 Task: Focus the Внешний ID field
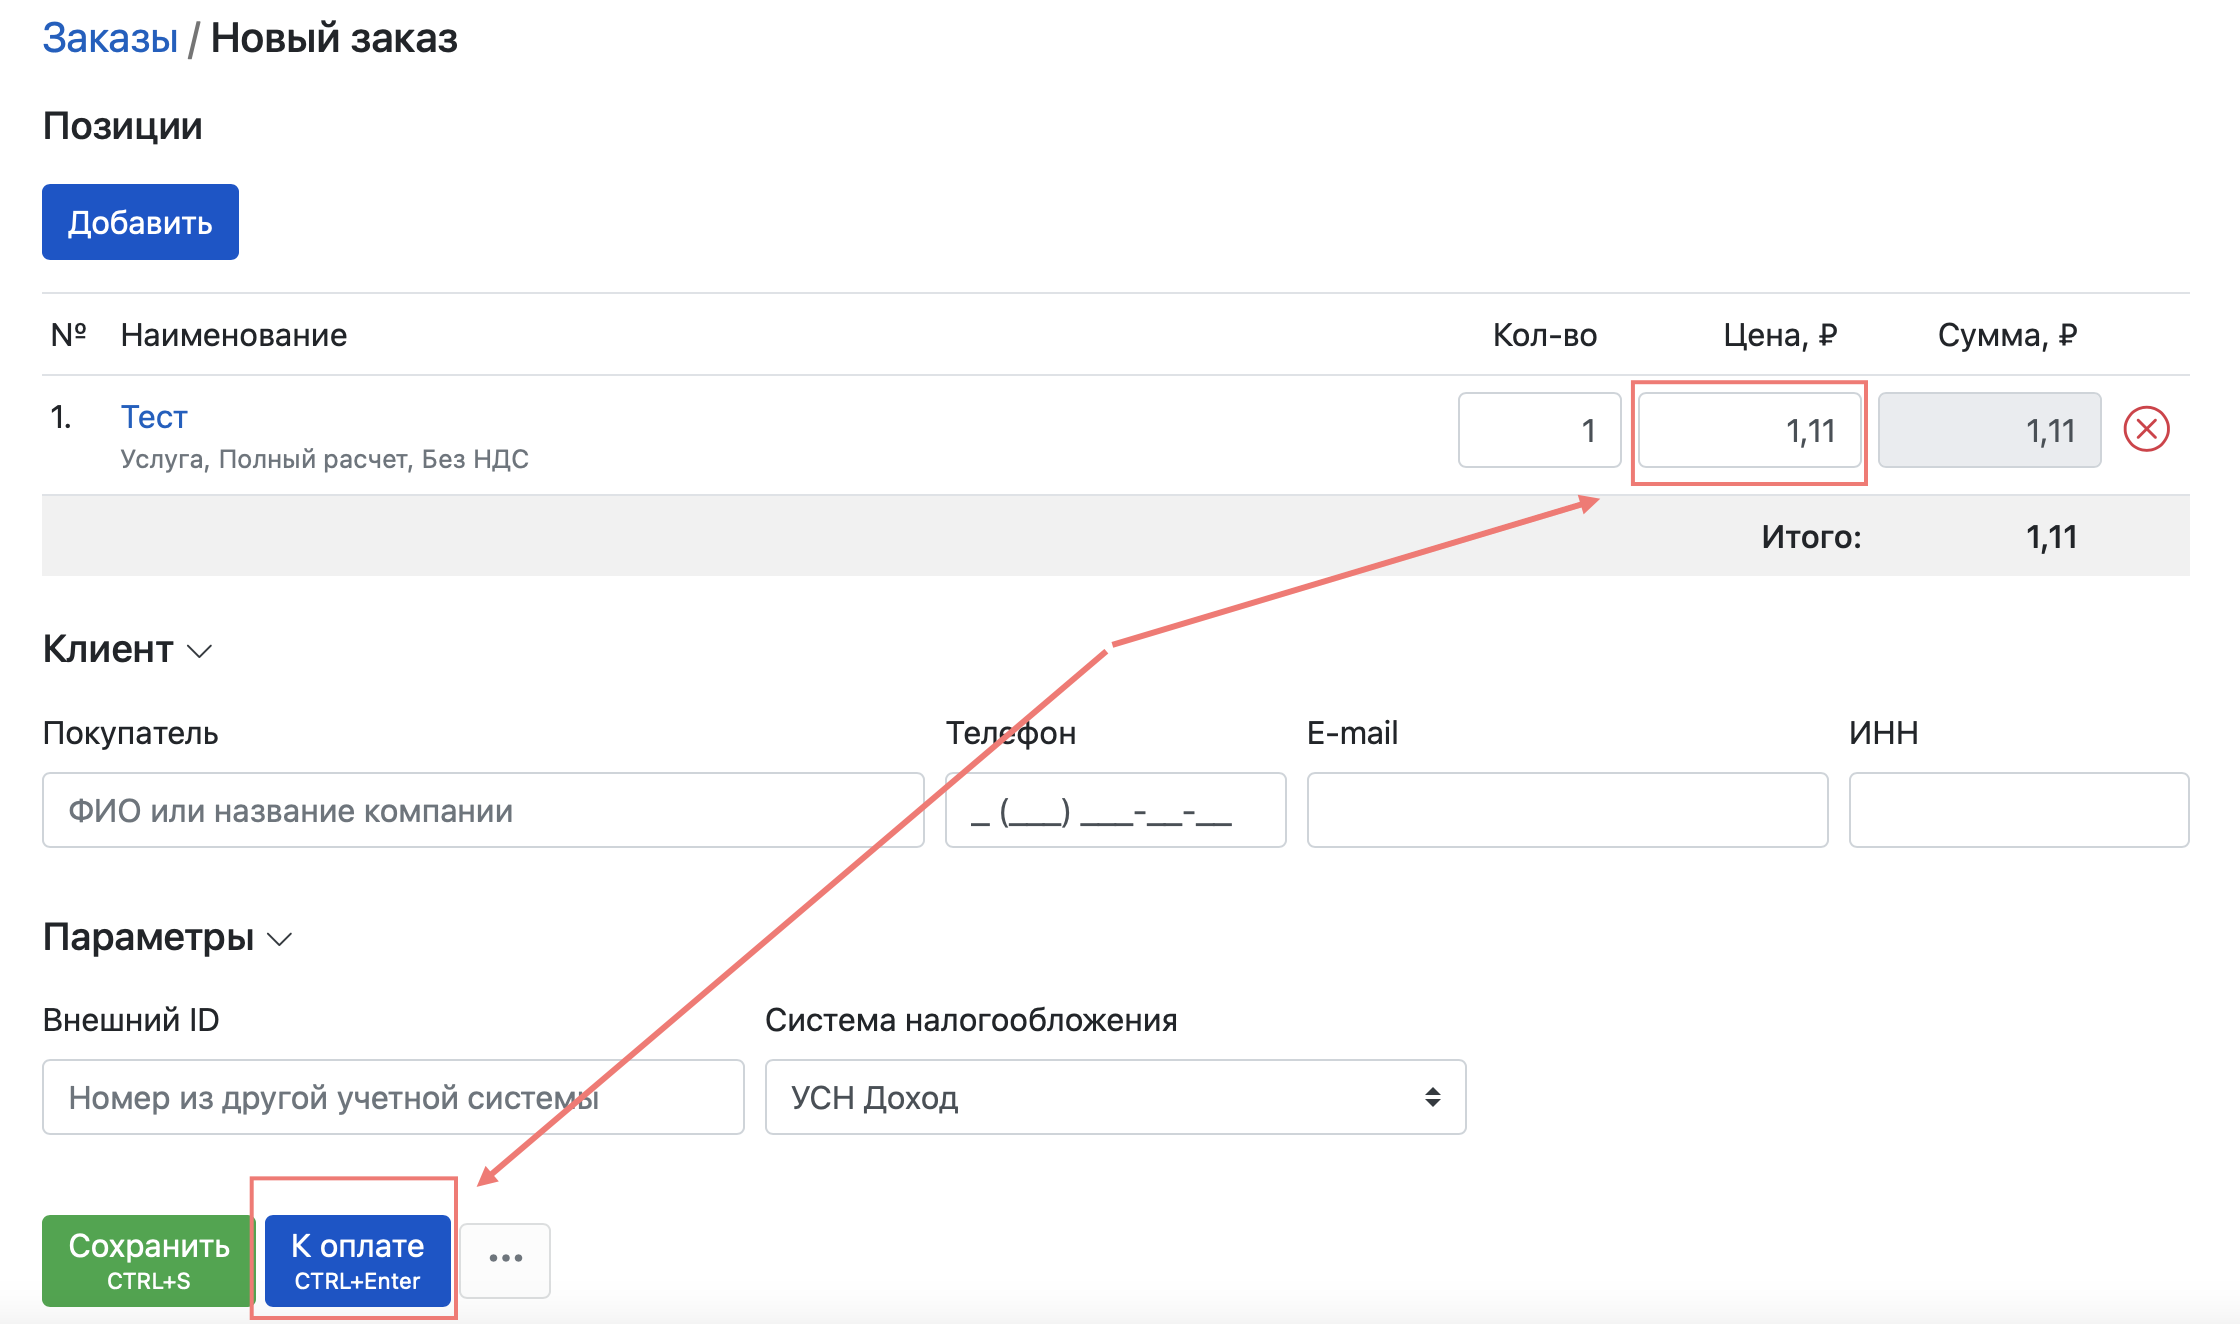393,1097
